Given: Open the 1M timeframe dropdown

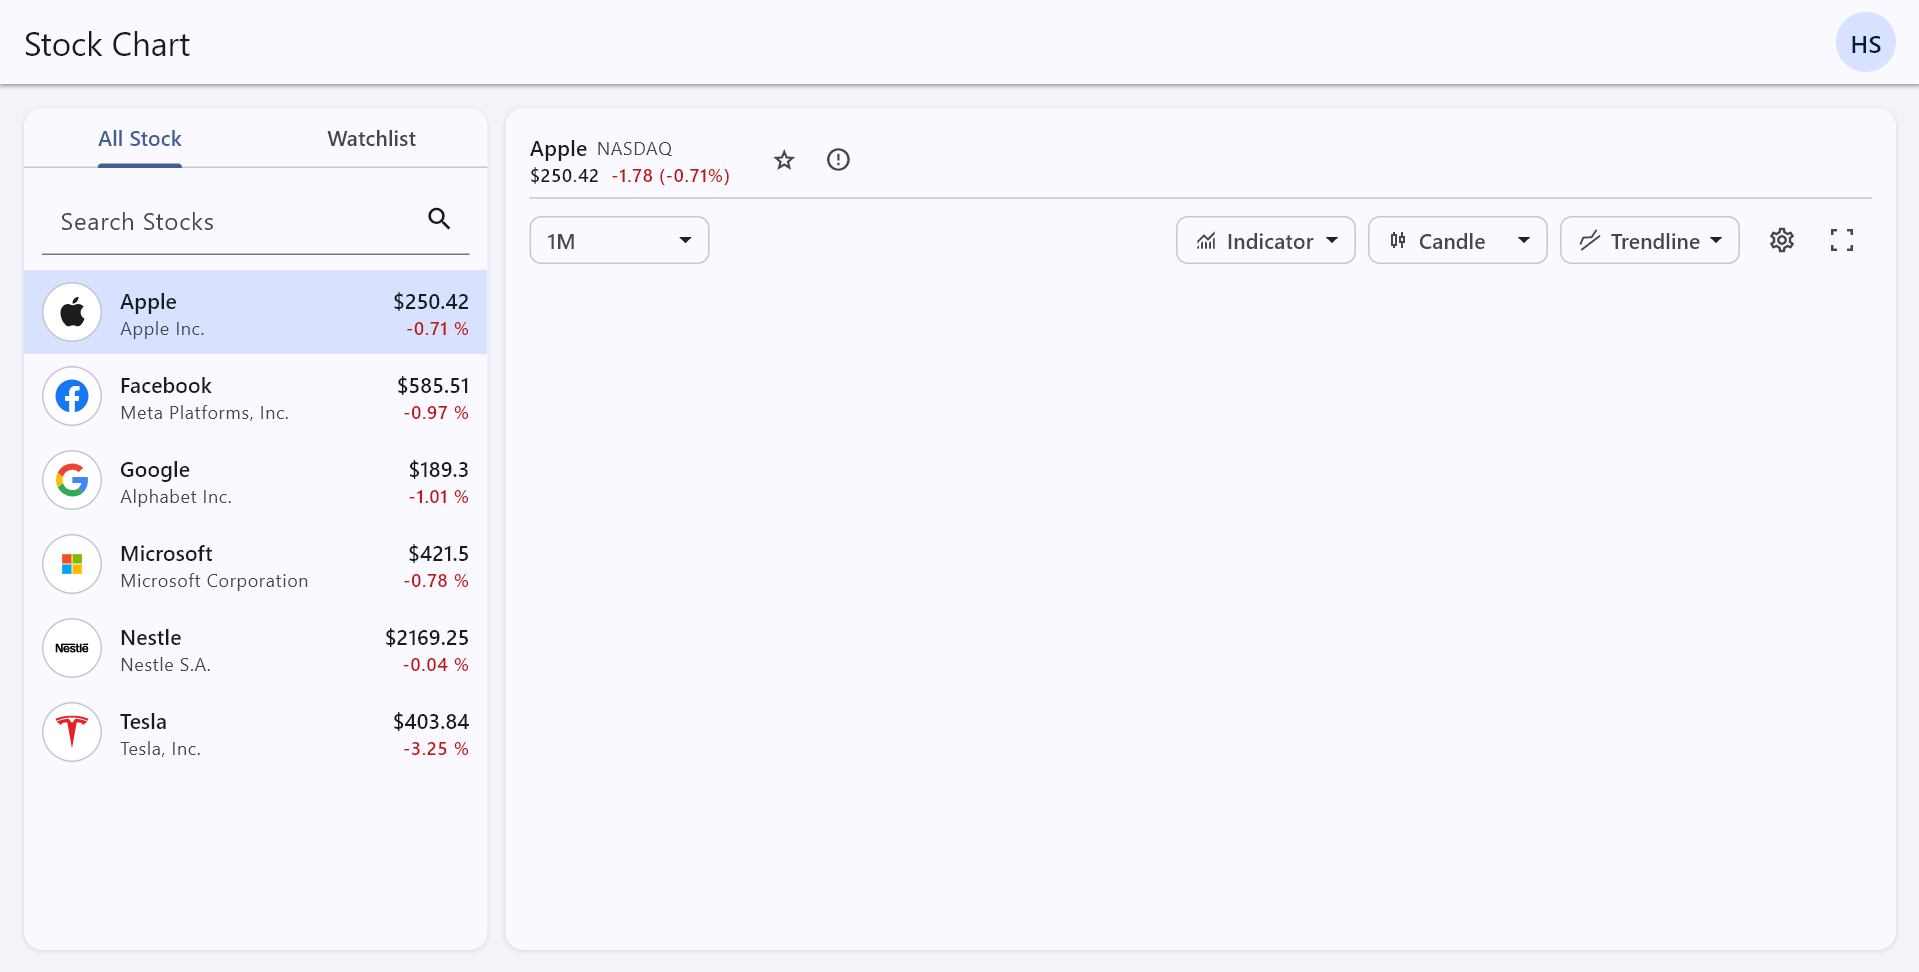Looking at the screenshot, I should point(618,240).
